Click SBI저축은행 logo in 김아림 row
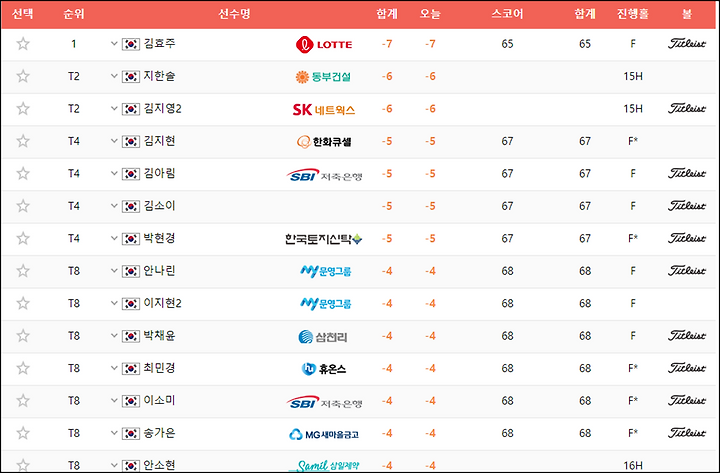The height and width of the screenshot is (473, 720). coord(324,175)
